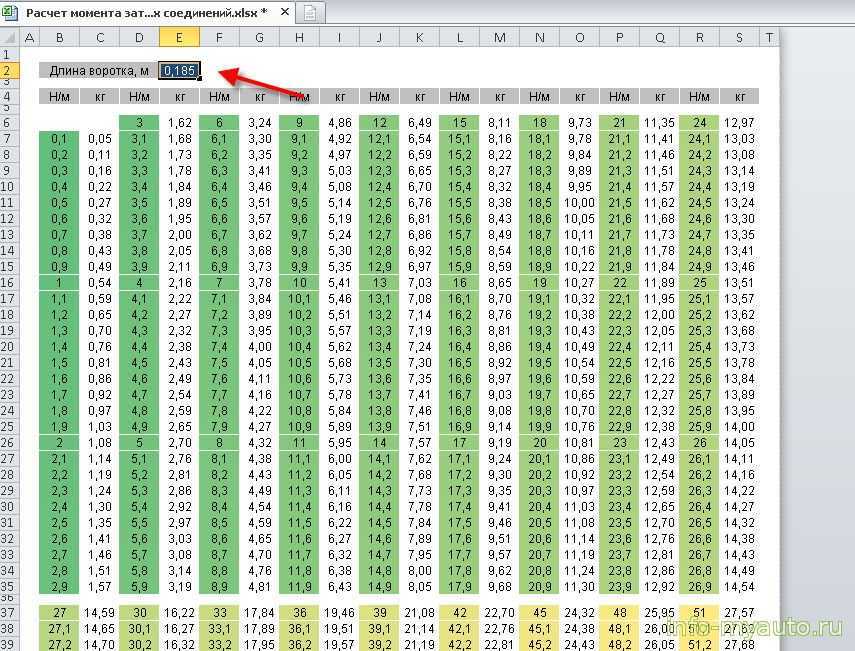Select cell with value 14,59
Screen dimensions: 855x651
[x=100, y=613]
